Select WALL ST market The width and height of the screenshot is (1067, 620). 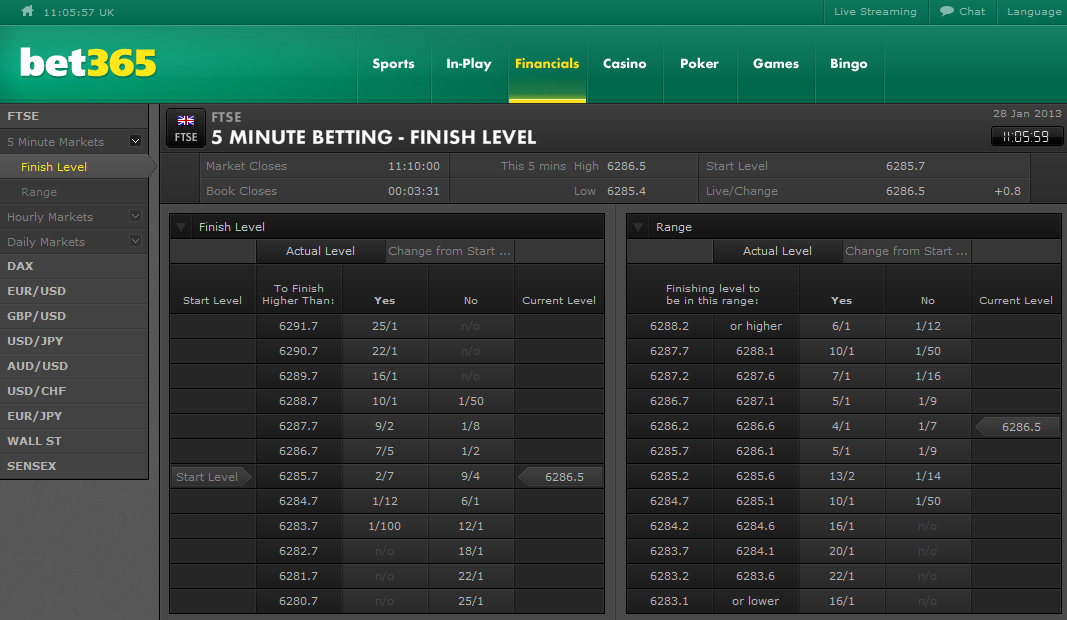click(x=74, y=441)
